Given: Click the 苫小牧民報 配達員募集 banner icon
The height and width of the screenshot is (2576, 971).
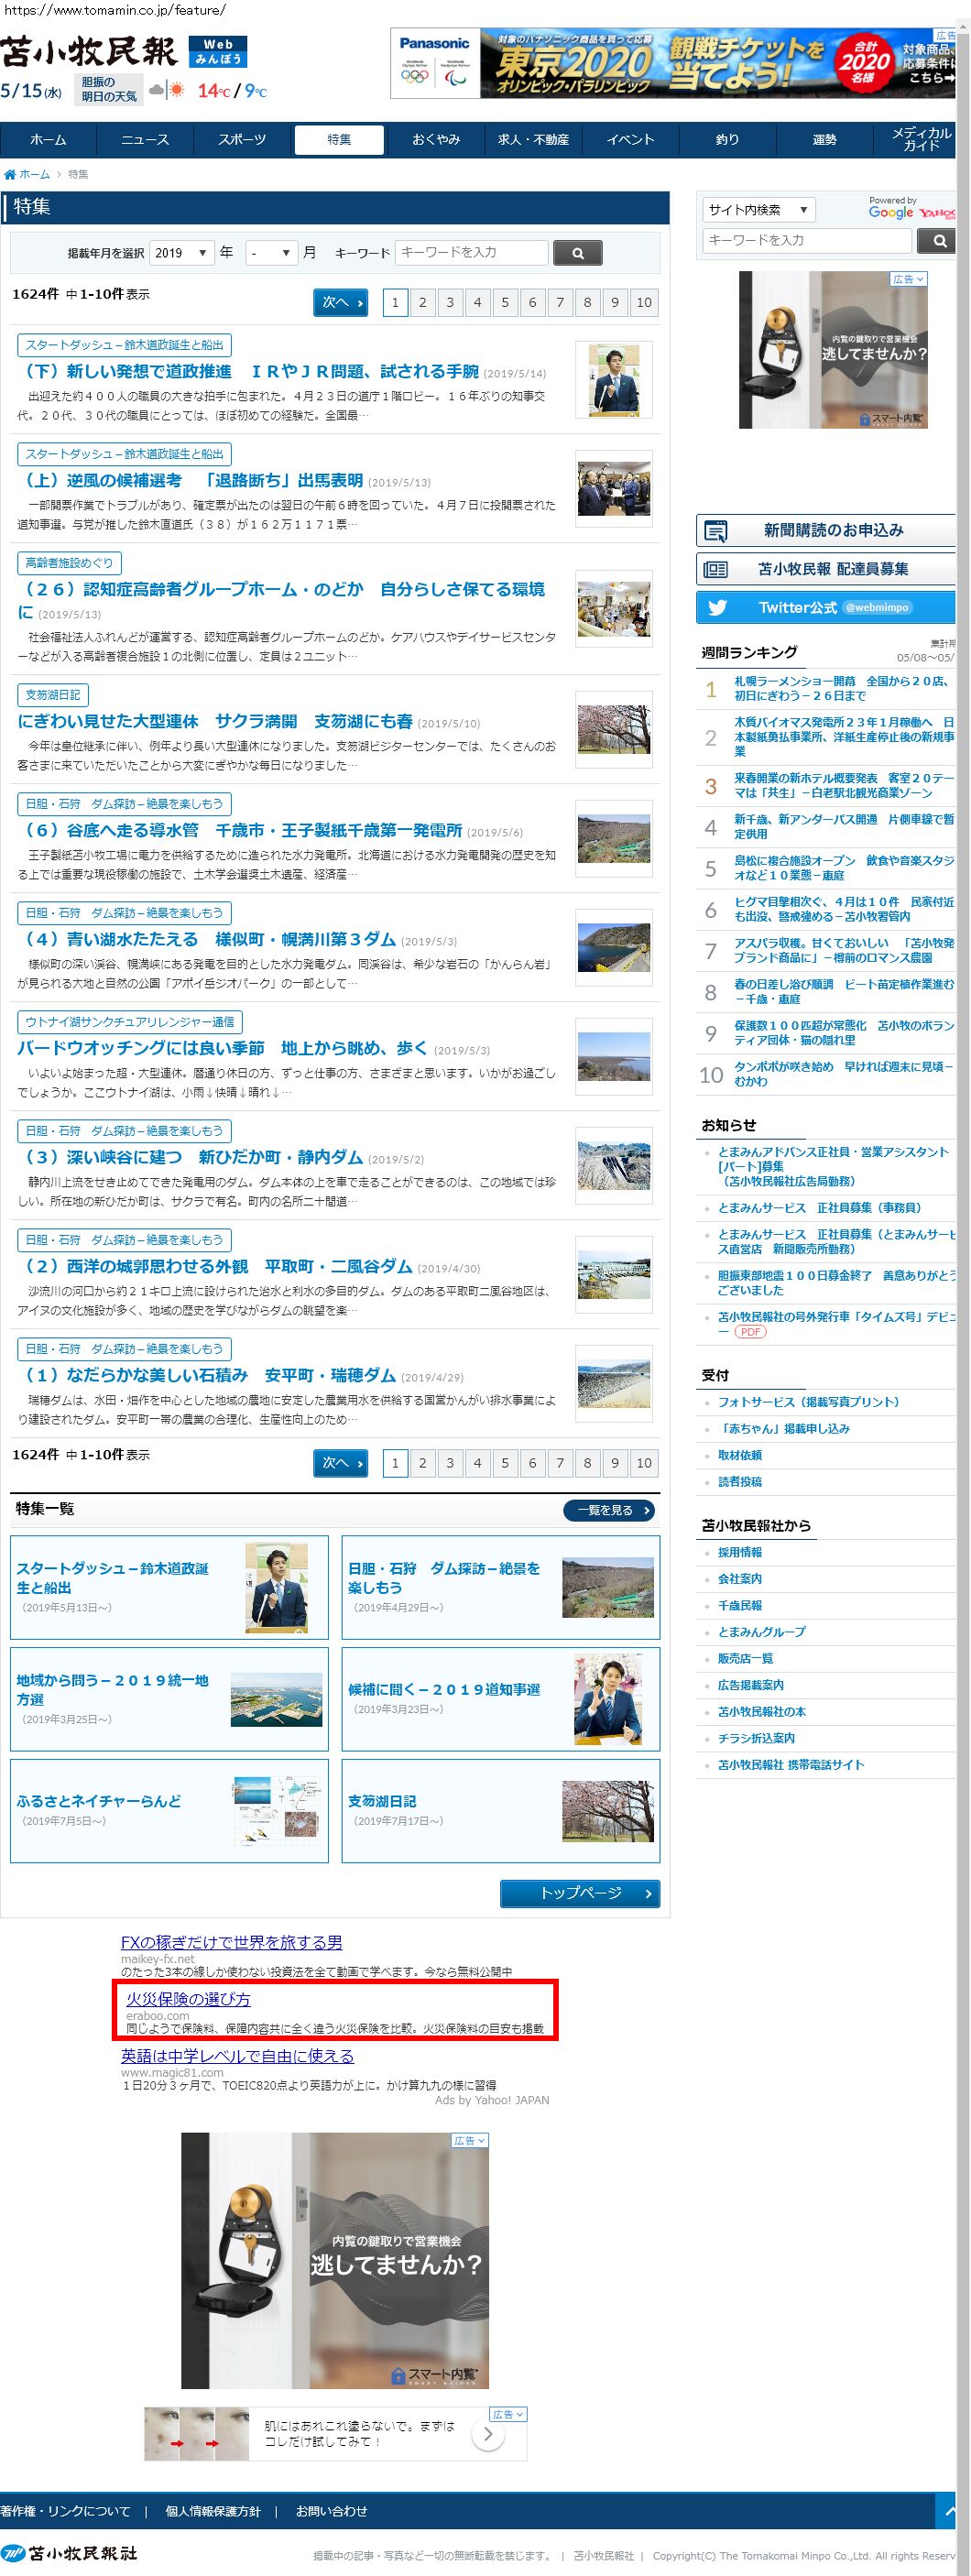Looking at the screenshot, I should coord(716,570).
